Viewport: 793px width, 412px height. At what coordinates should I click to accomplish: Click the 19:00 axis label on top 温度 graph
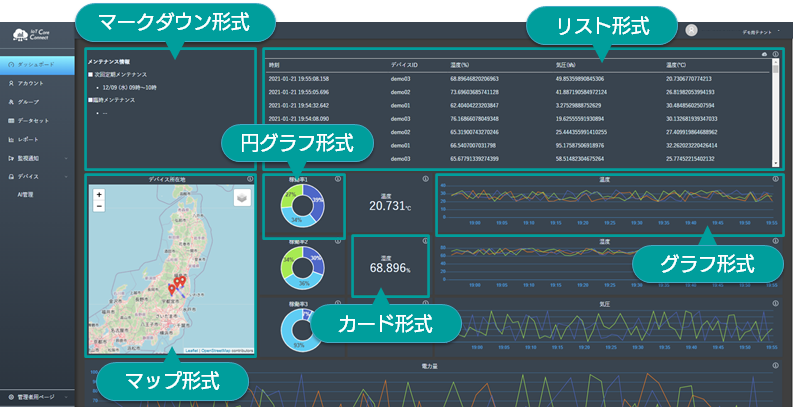tap(475, 223)
